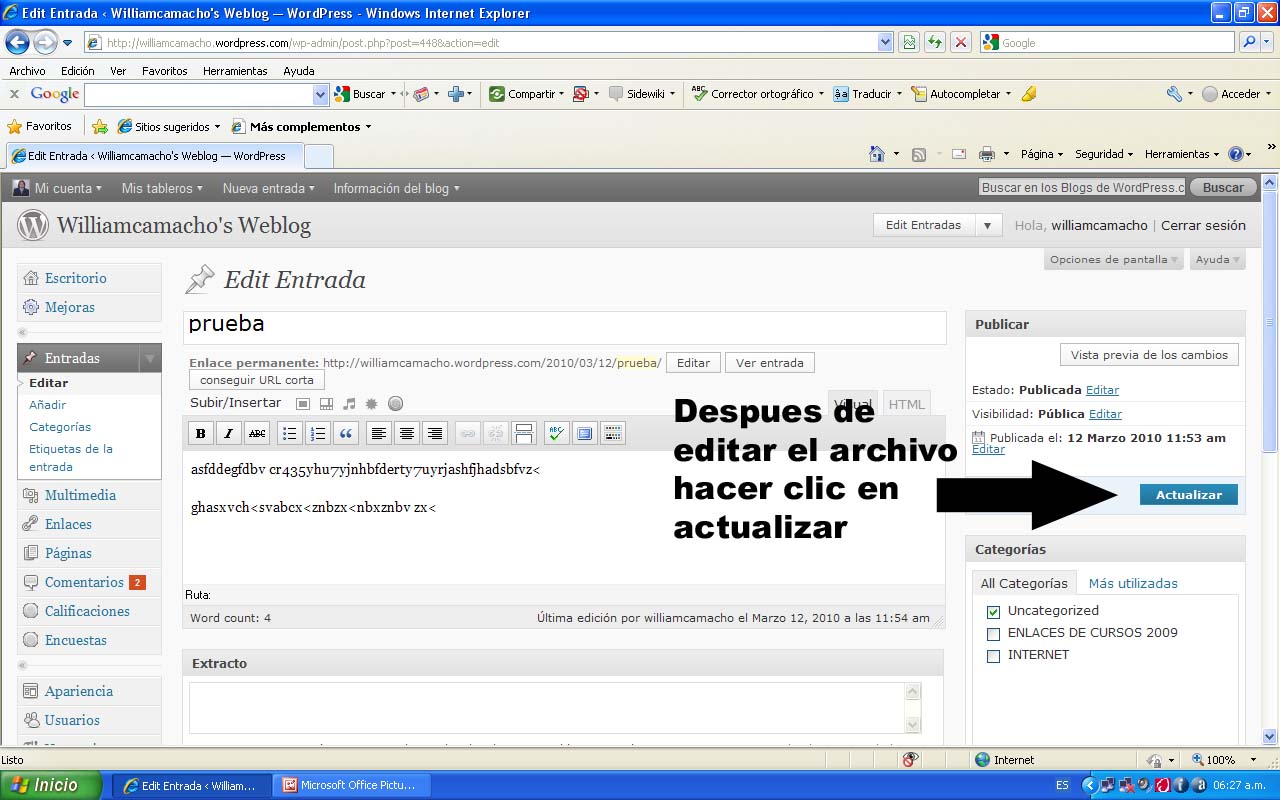Open the Comentarios link in sidebar
Screen dimensions: 1280x800
[x=84, y=582]
